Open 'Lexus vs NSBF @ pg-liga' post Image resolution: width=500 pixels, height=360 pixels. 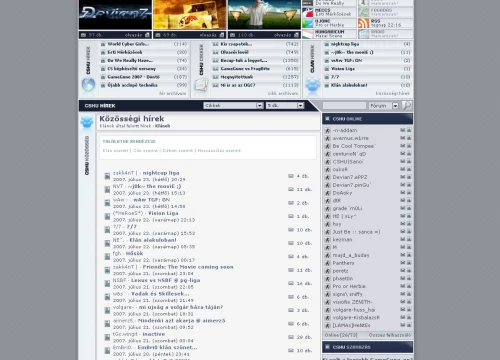(166, 280)
